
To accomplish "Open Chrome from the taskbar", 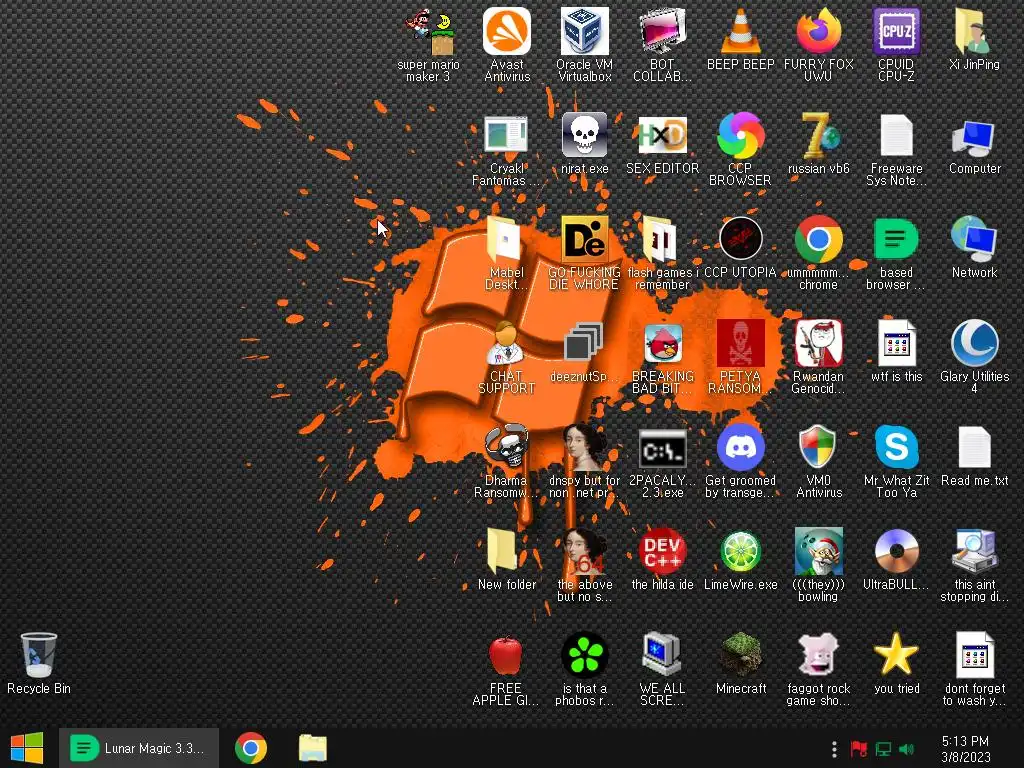I will click(x=251, y=748).
